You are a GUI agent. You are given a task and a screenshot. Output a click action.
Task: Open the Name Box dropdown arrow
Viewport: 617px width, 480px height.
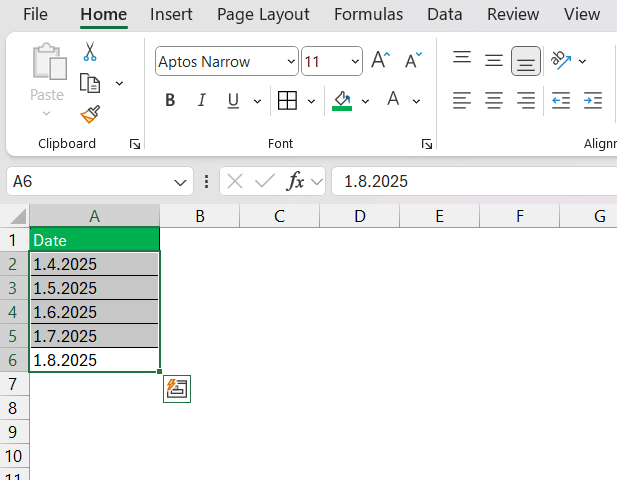click(x=180, y=182)
